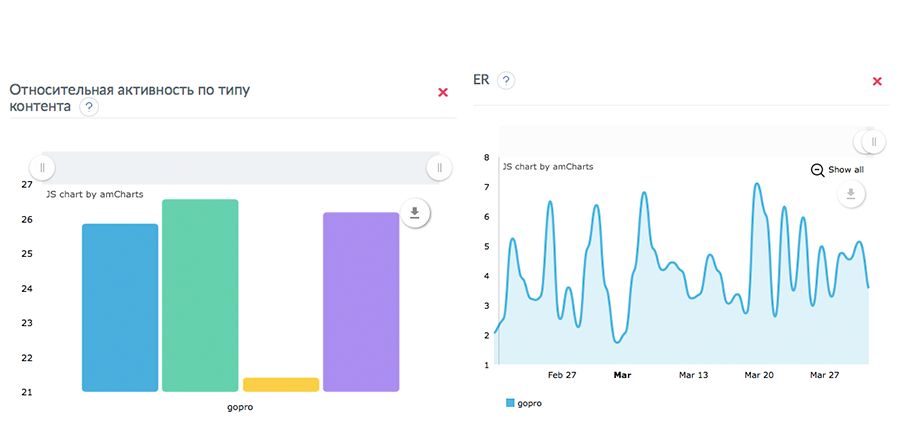This screenshot has height=432, width=910.
Task: Click the gopro label under the bars
Action: point(240,408)
